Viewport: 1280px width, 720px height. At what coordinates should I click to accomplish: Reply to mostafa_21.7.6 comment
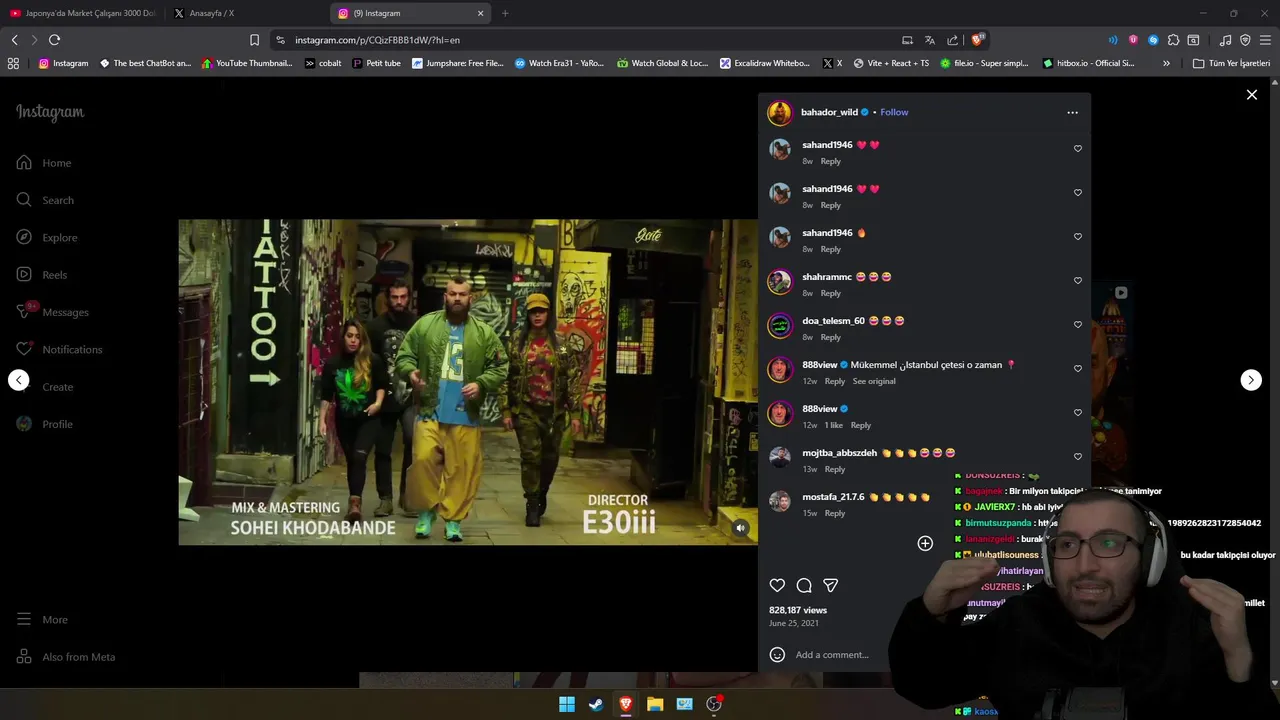[x=834, y=513]
